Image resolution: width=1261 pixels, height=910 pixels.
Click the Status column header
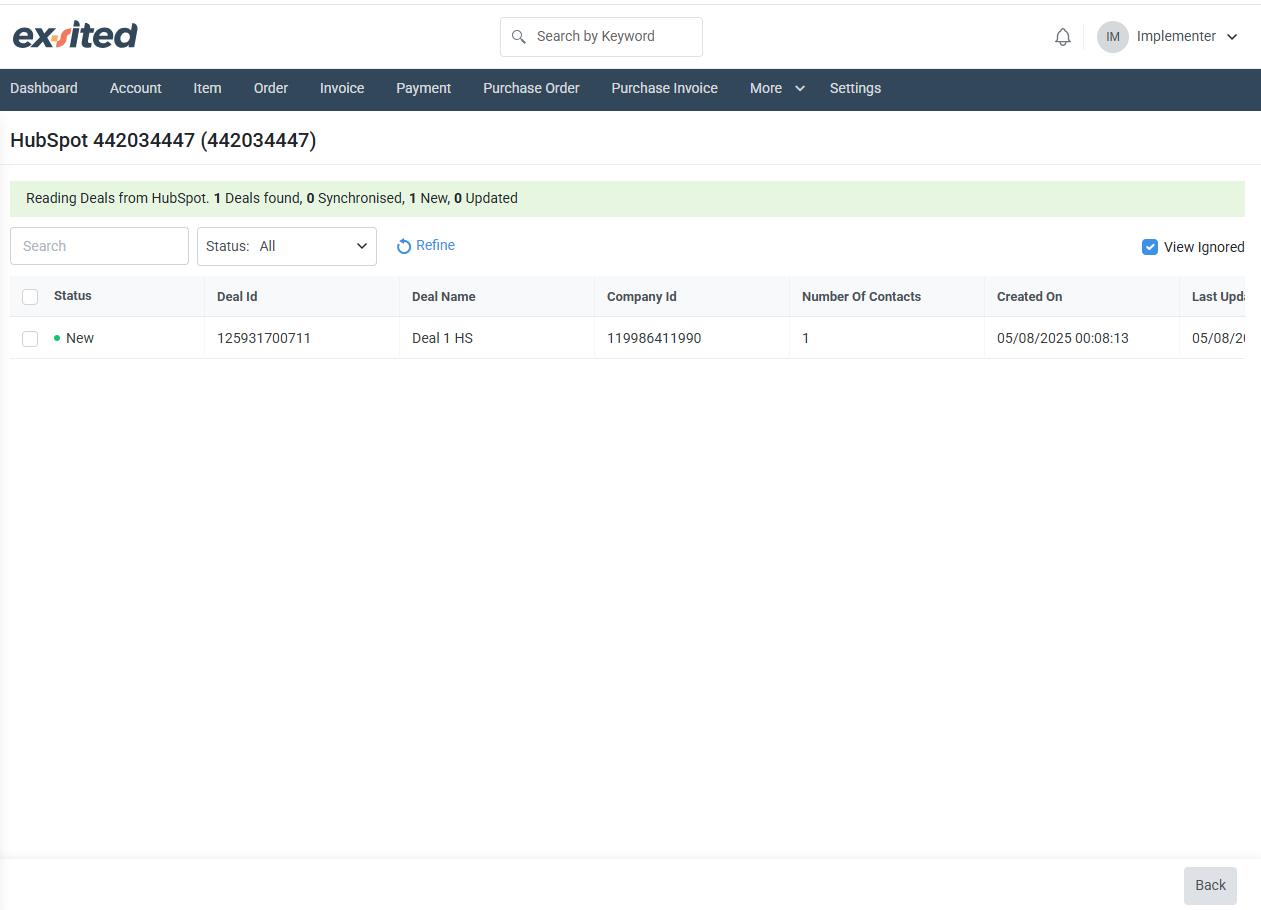coord(73,296)
